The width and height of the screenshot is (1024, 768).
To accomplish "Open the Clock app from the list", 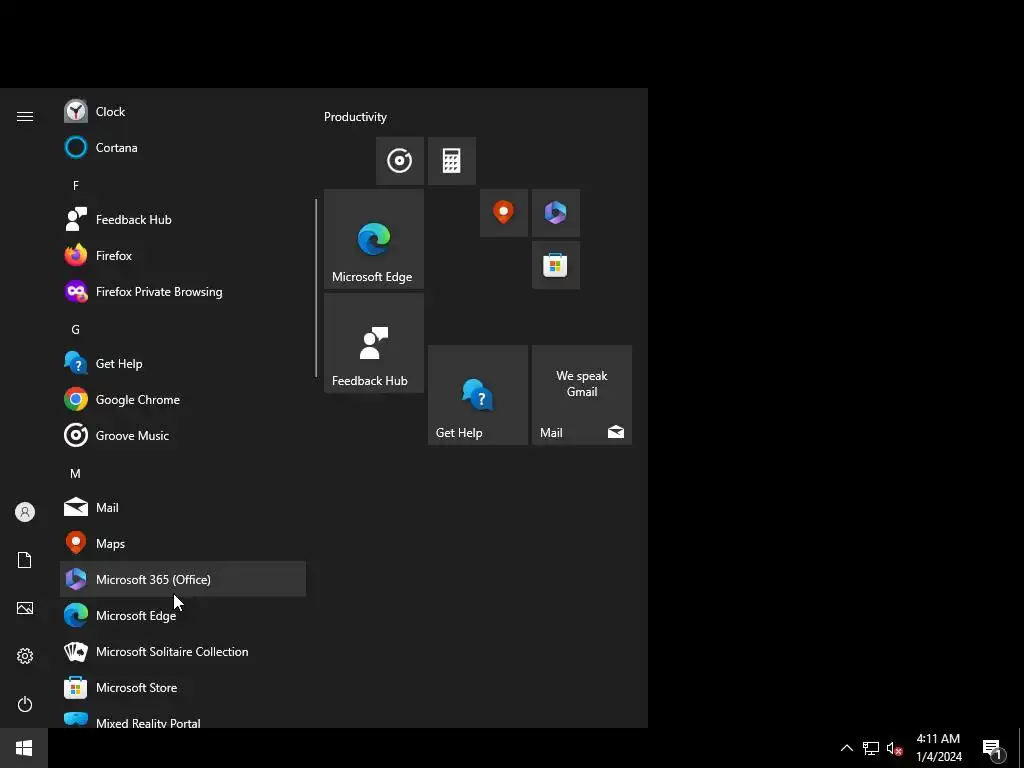I will 183,112.
